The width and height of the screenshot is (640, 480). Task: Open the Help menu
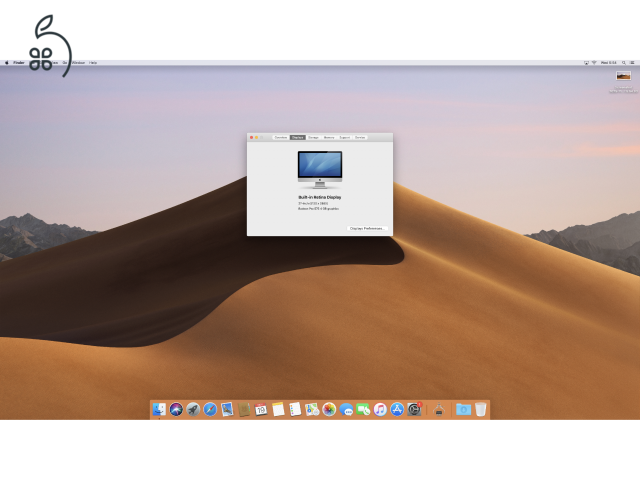click(x=93, y=63)
